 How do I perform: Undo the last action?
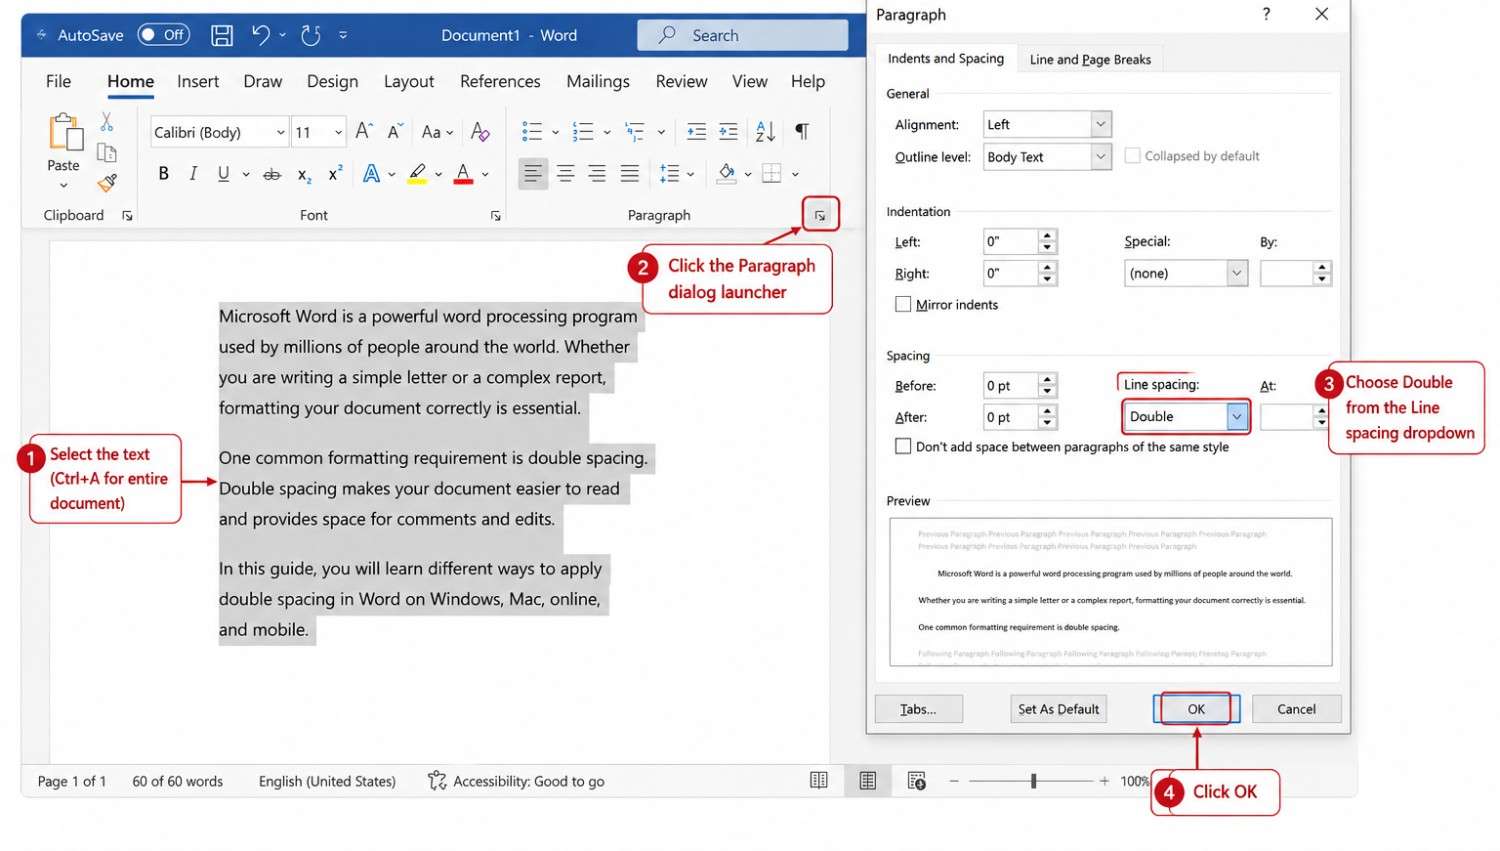click(x=261, y=35)
